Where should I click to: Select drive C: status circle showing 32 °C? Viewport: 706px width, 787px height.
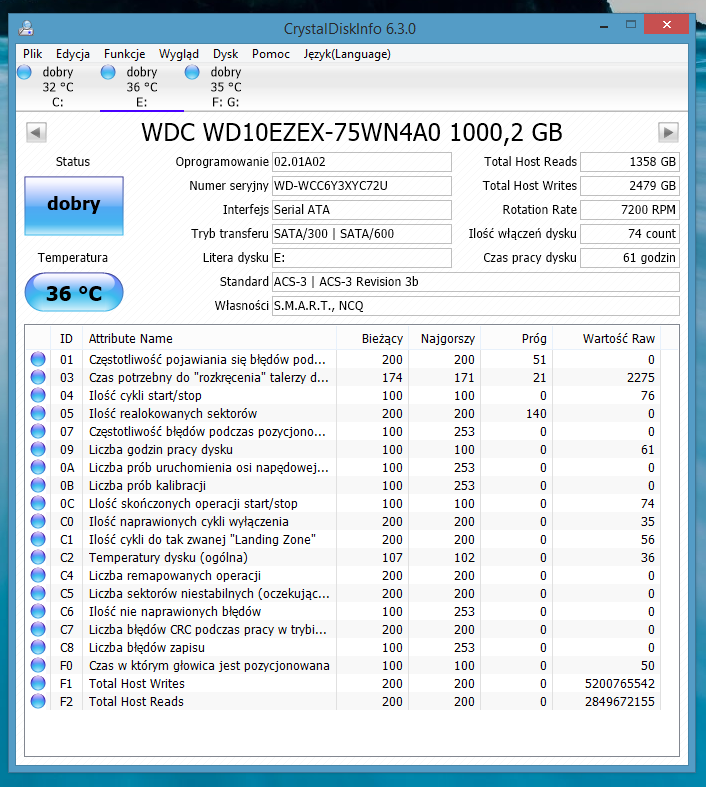(25, 72)
